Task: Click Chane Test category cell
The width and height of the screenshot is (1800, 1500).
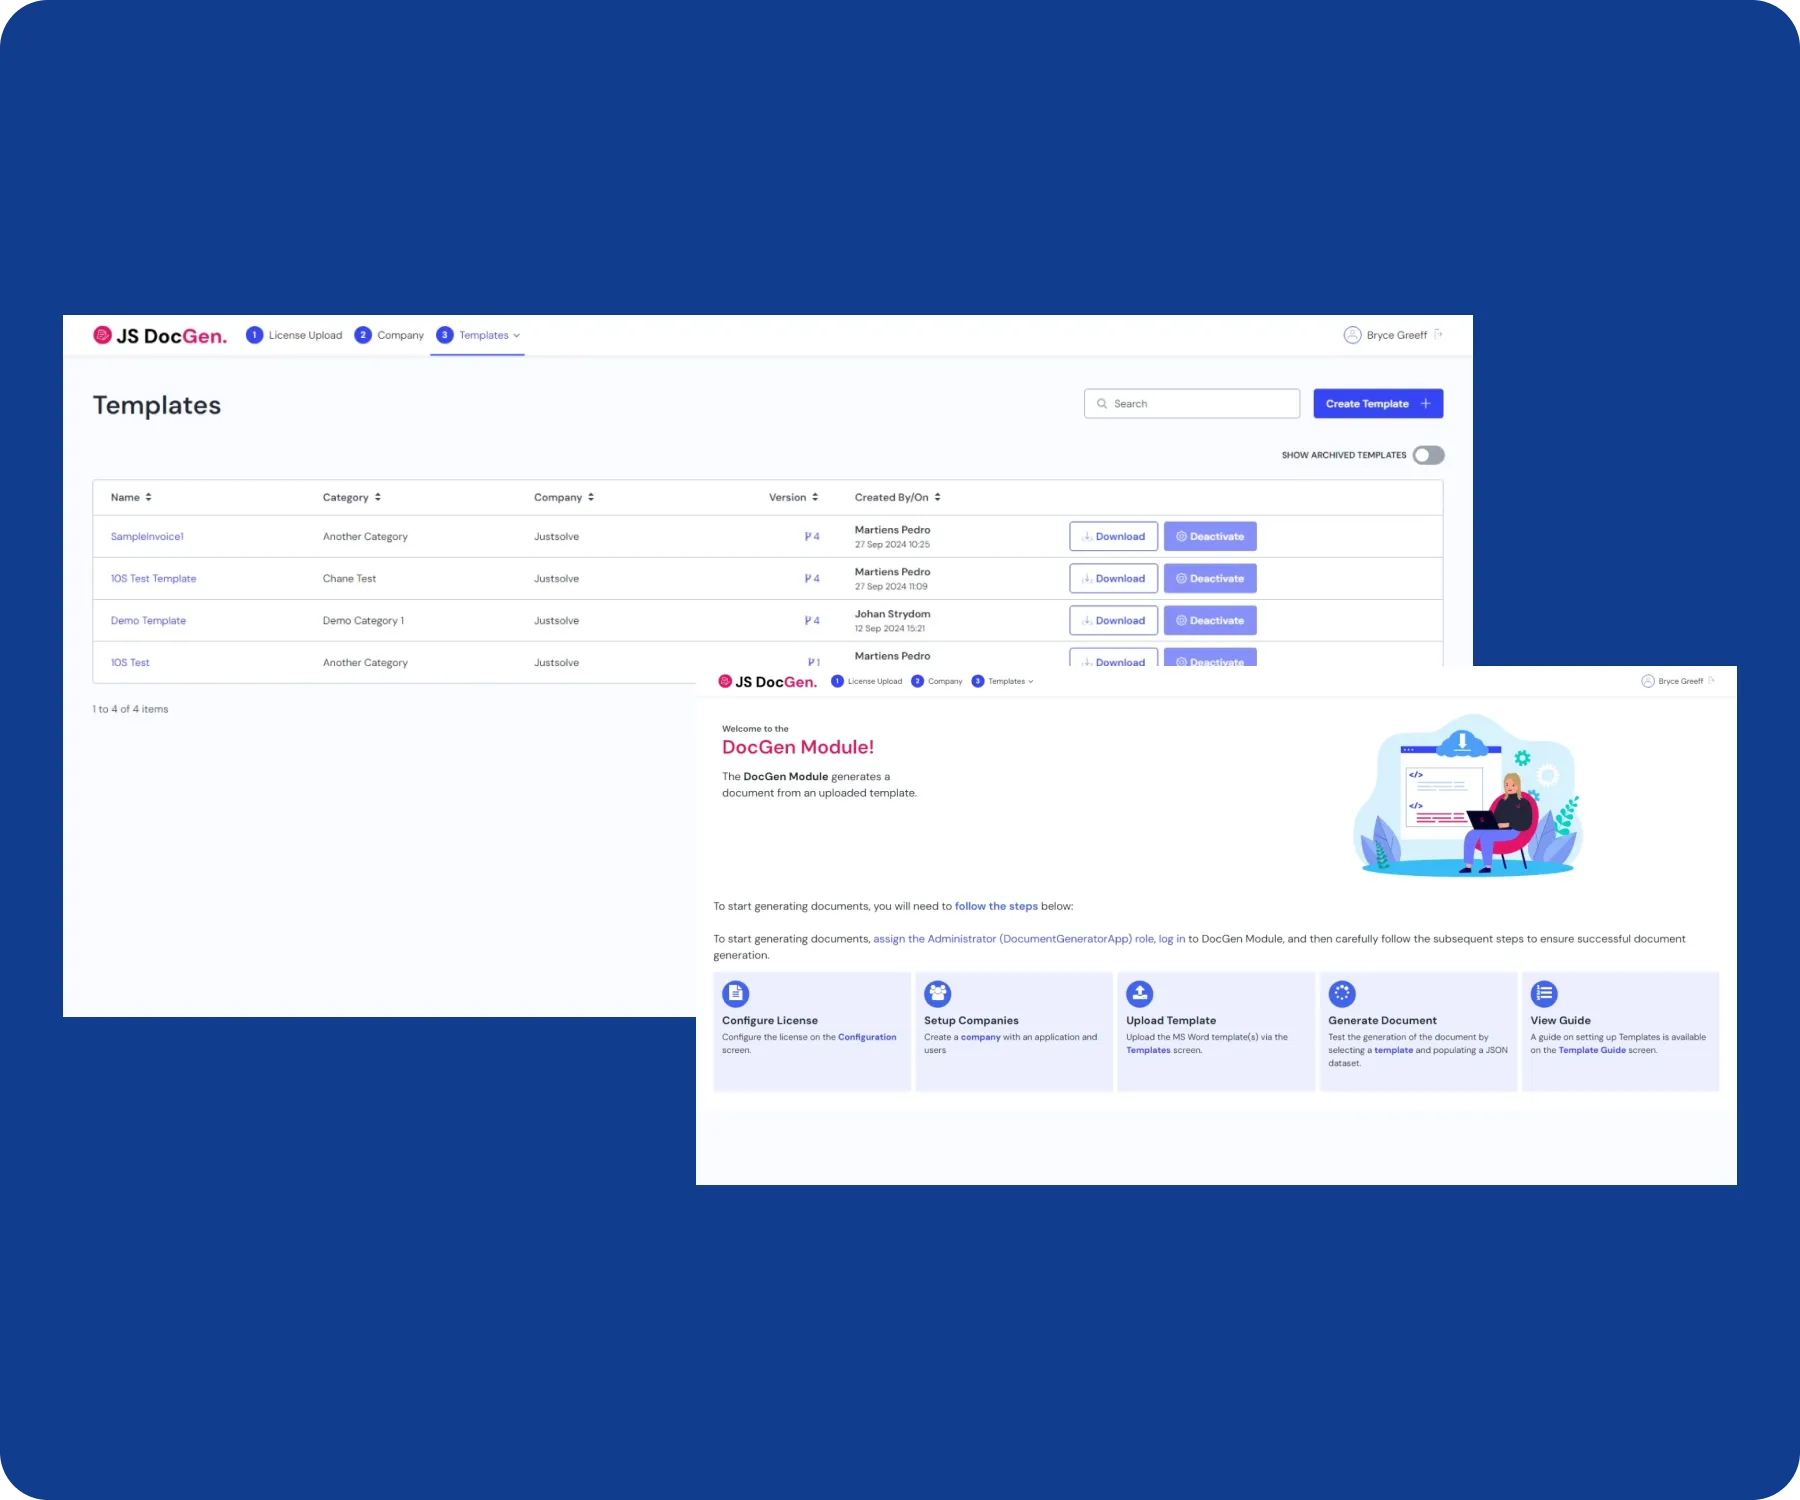Action: pos(349,579)
